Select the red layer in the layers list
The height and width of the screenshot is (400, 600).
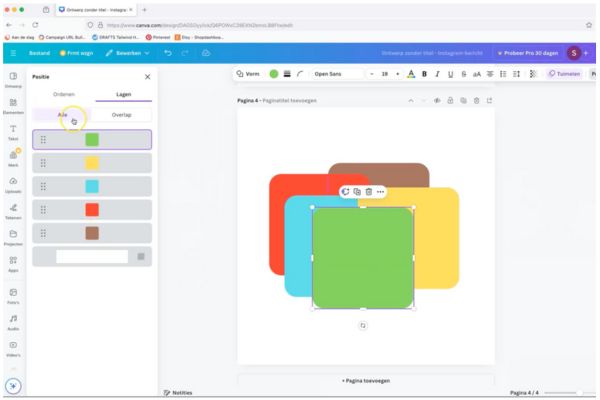point(92,210)
